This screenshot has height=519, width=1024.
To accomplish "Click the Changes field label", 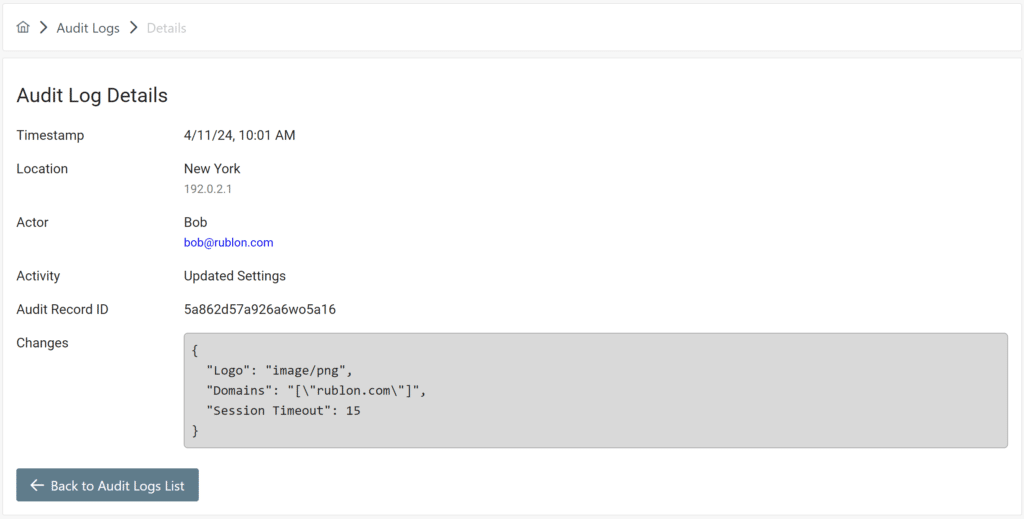I will click(x=42, y=343).
